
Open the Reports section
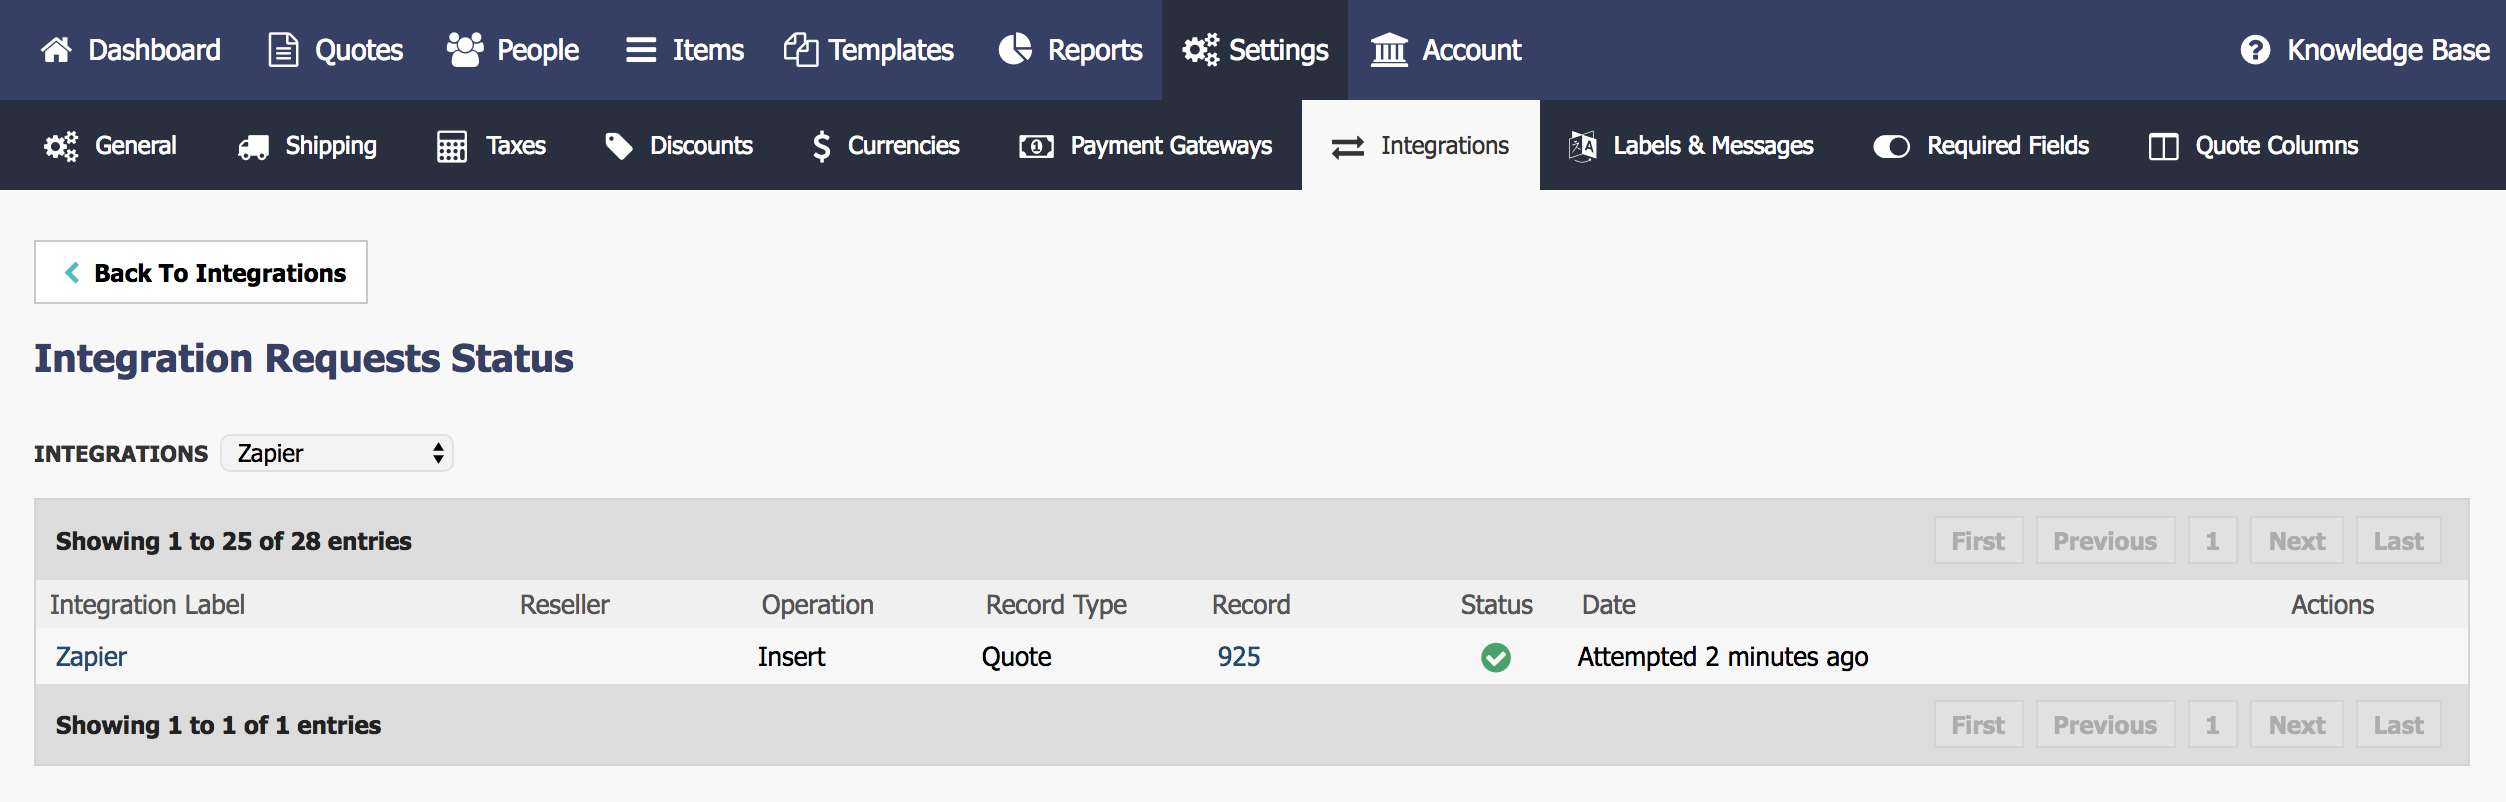click(1070, 50)
